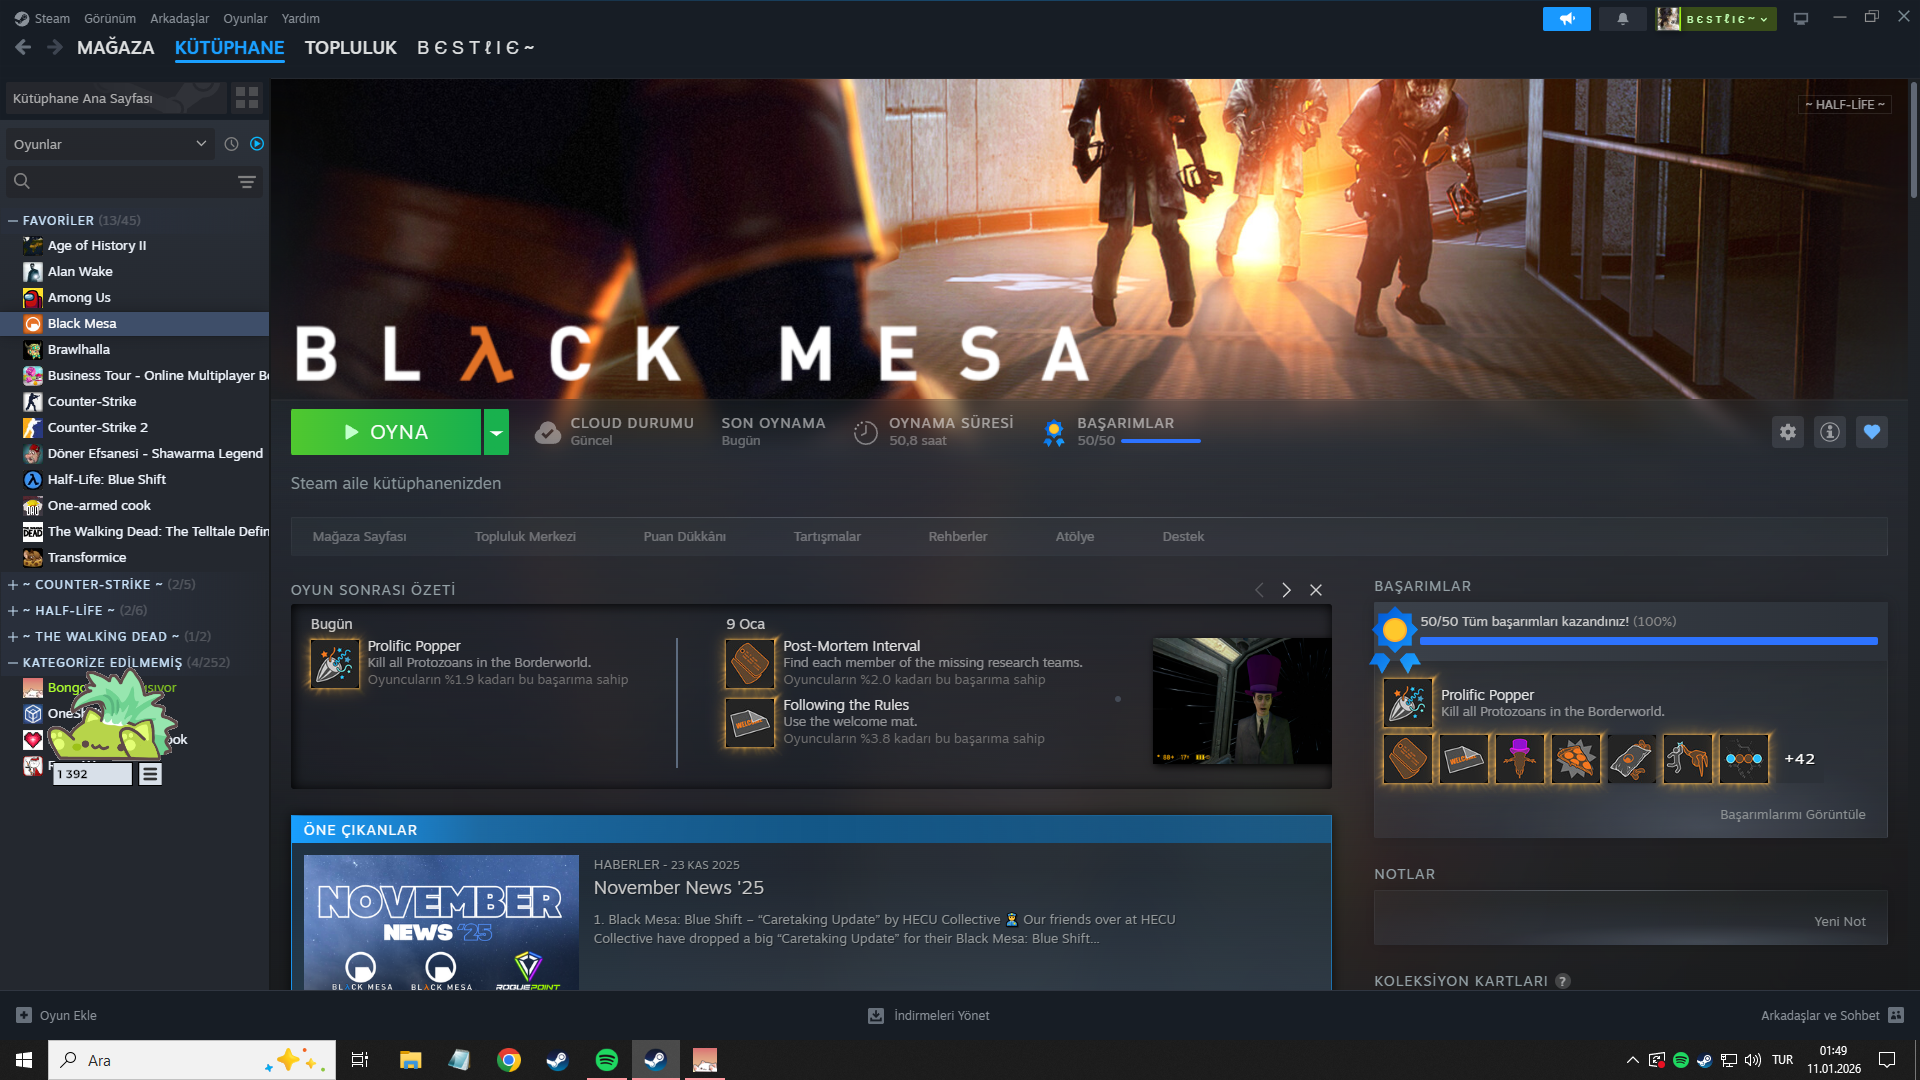Show next post-game summary page
The image size is (1920, 1080).
click(x=1287, y=590)
